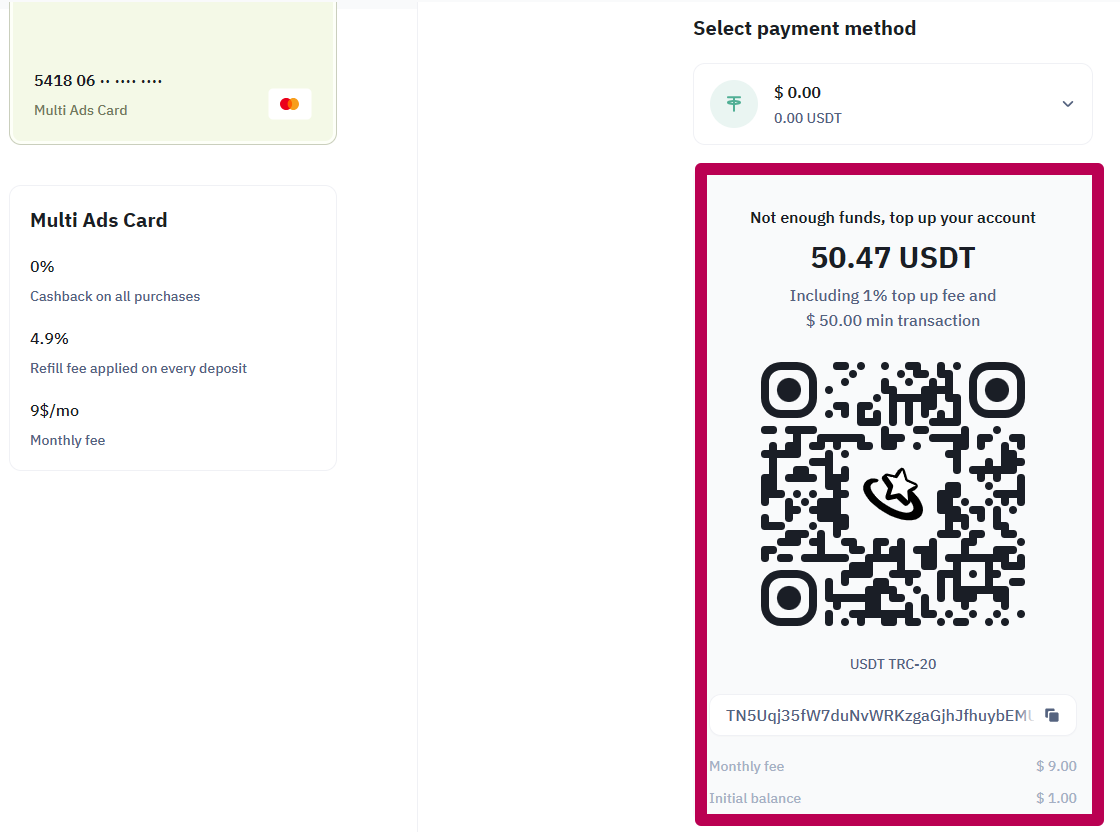Image resolution: width=1120 pixels, height=832 pixels.
Task: Open the $ 0.00 USDT payment selector
Action: click(x=893, y=104)
